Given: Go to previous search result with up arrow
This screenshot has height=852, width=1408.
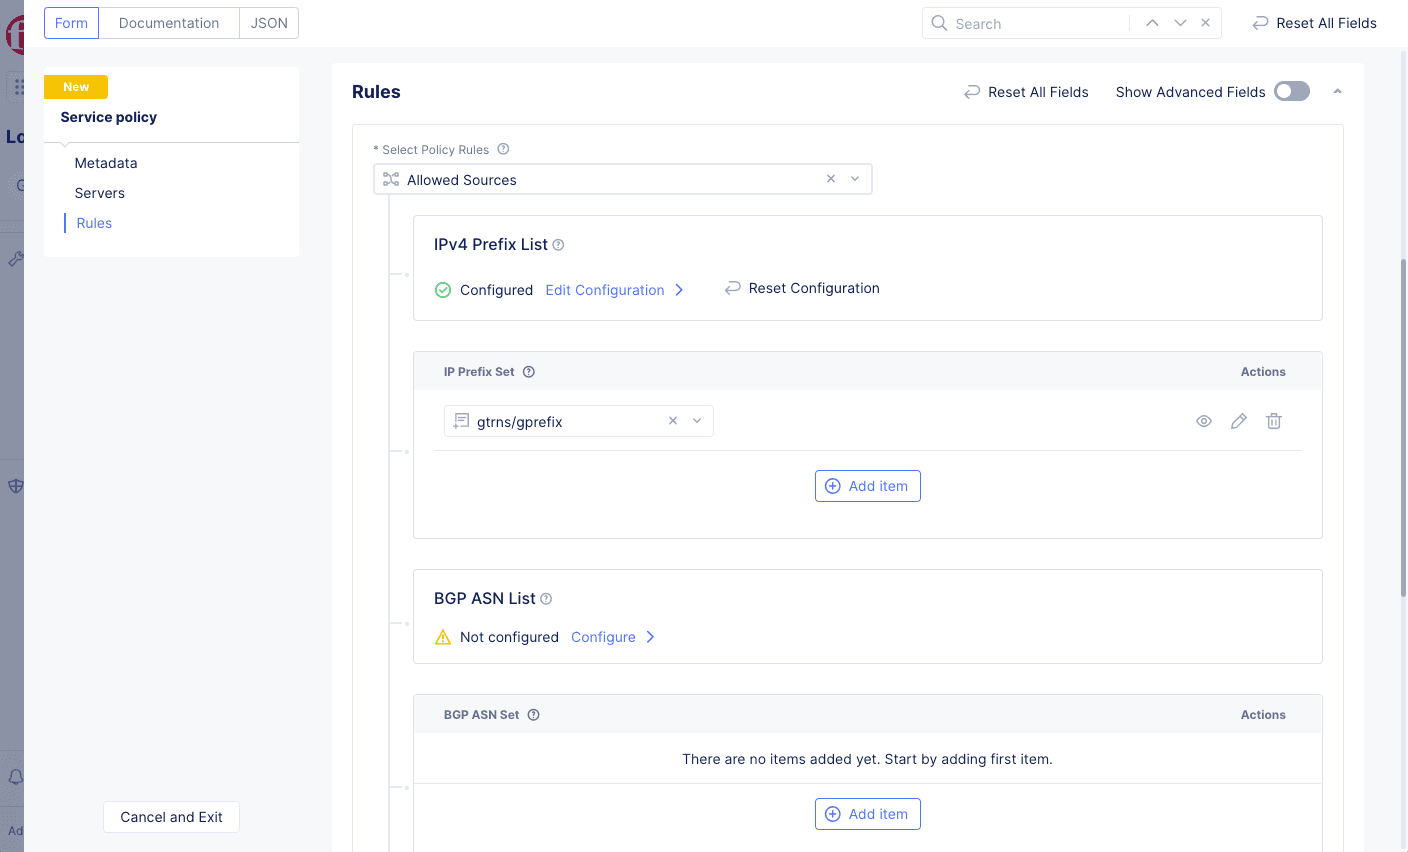Looking at the screenshot, I should pyautogui.click(x=1152, y=23).
